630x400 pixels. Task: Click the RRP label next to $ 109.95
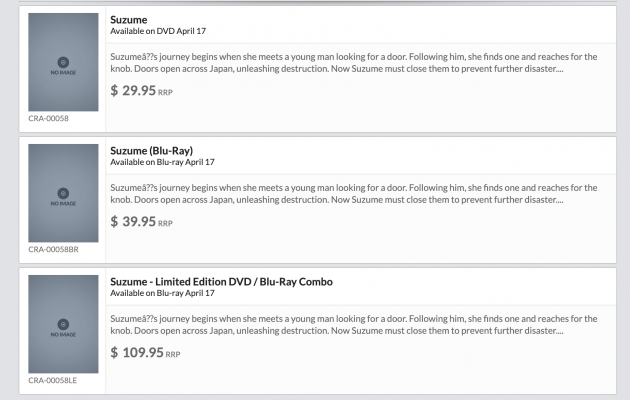173,354
